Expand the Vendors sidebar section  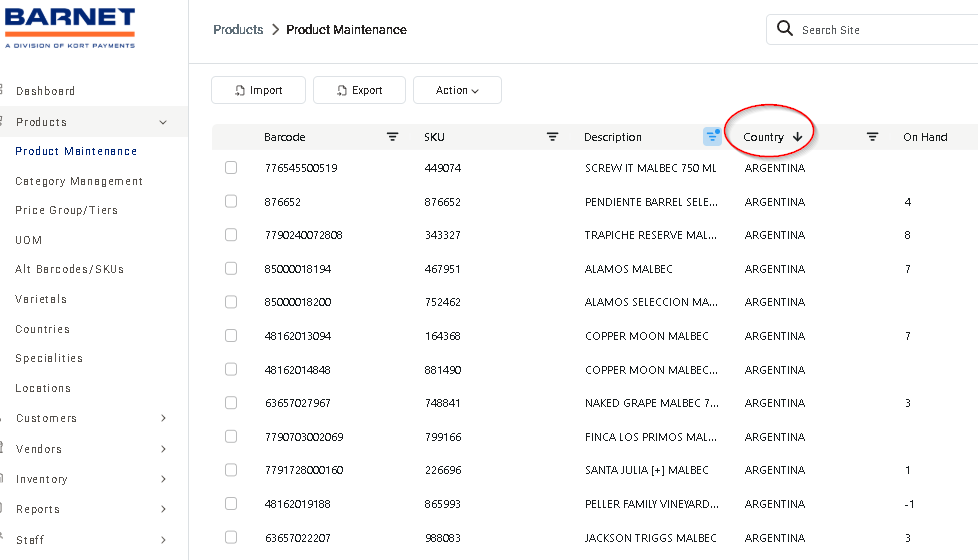coord(163,448)
